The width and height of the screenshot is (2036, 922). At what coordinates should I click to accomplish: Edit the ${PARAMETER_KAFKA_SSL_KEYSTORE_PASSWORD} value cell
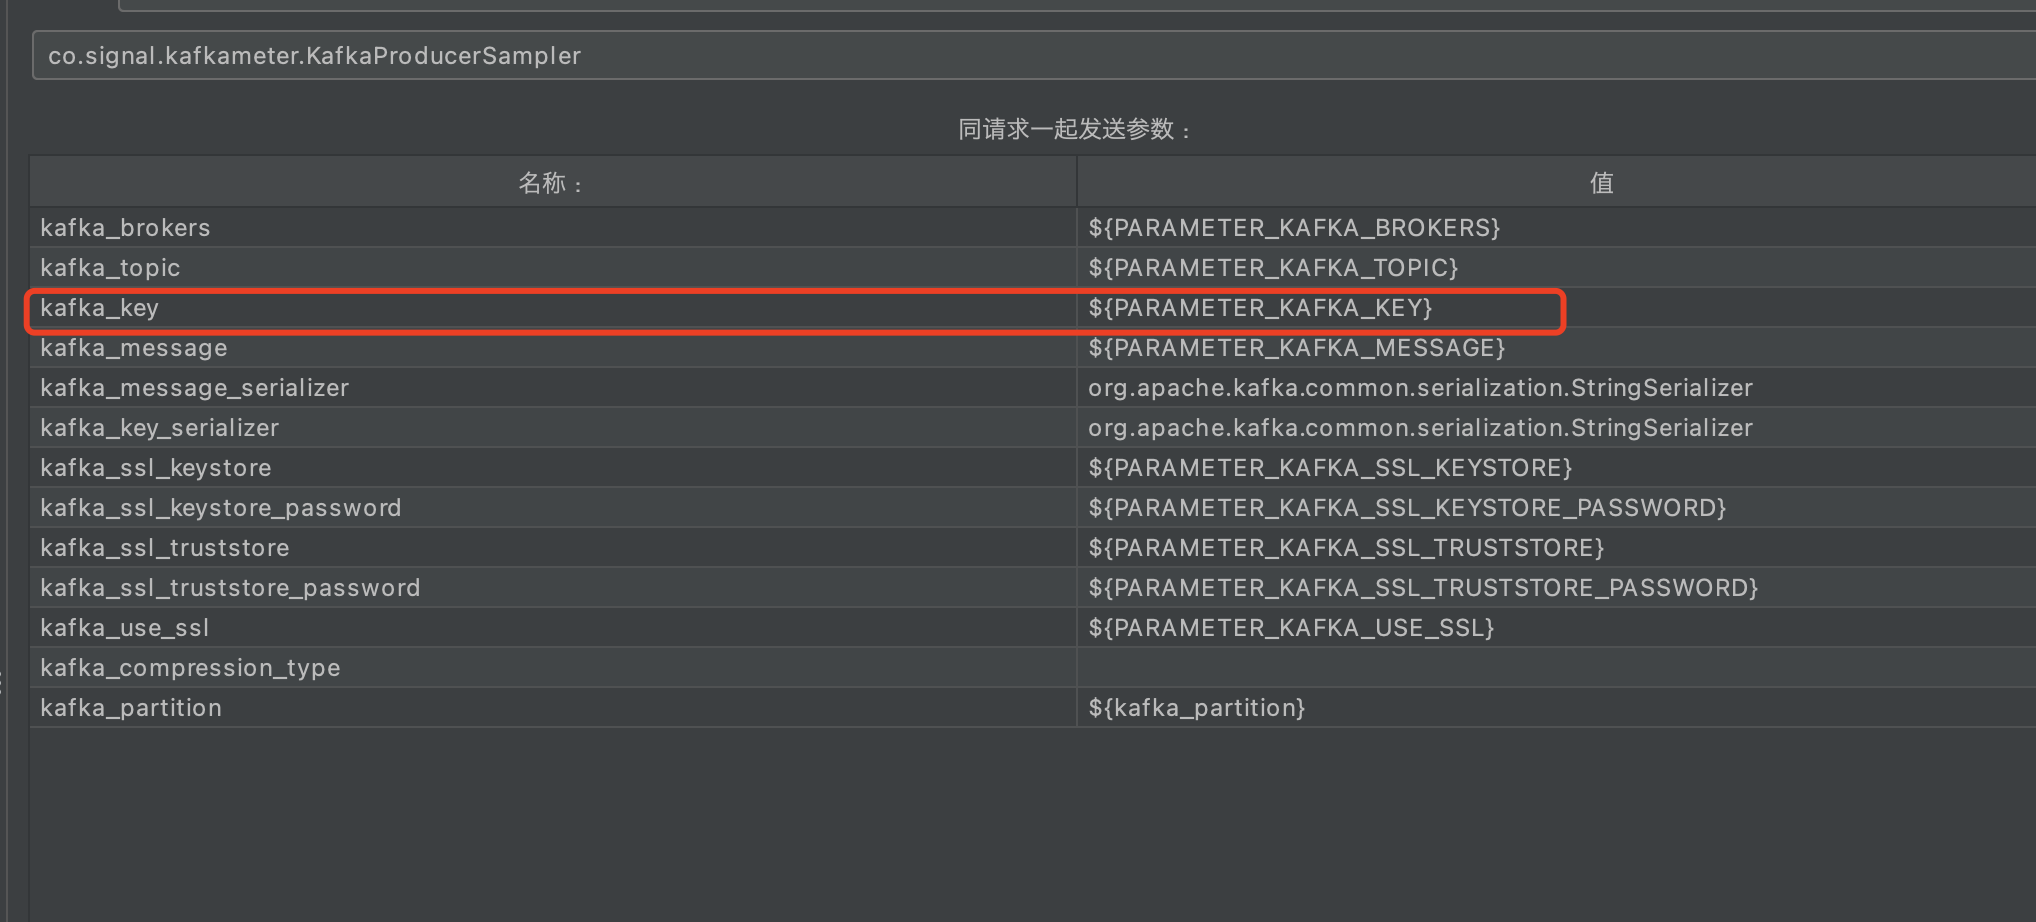tap(1556, 508)
